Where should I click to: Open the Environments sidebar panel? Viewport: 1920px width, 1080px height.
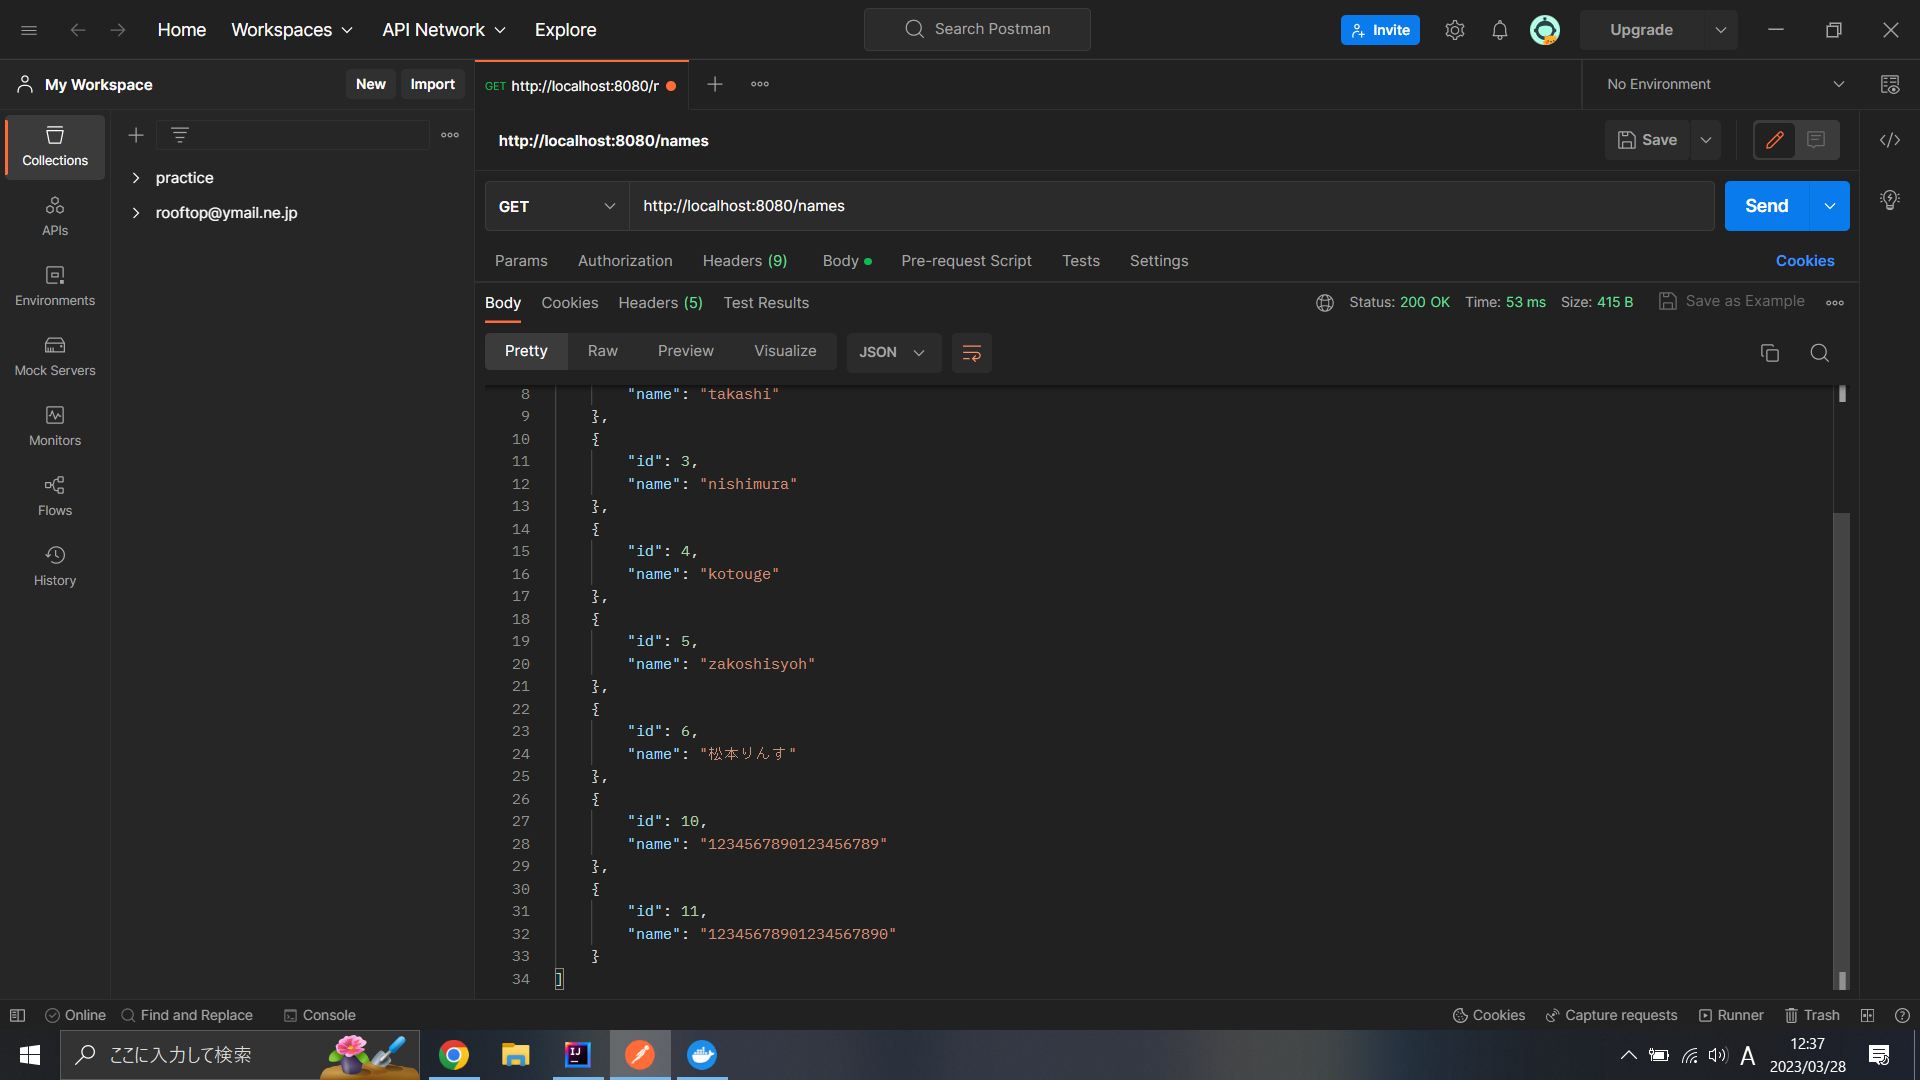point(55,287)
